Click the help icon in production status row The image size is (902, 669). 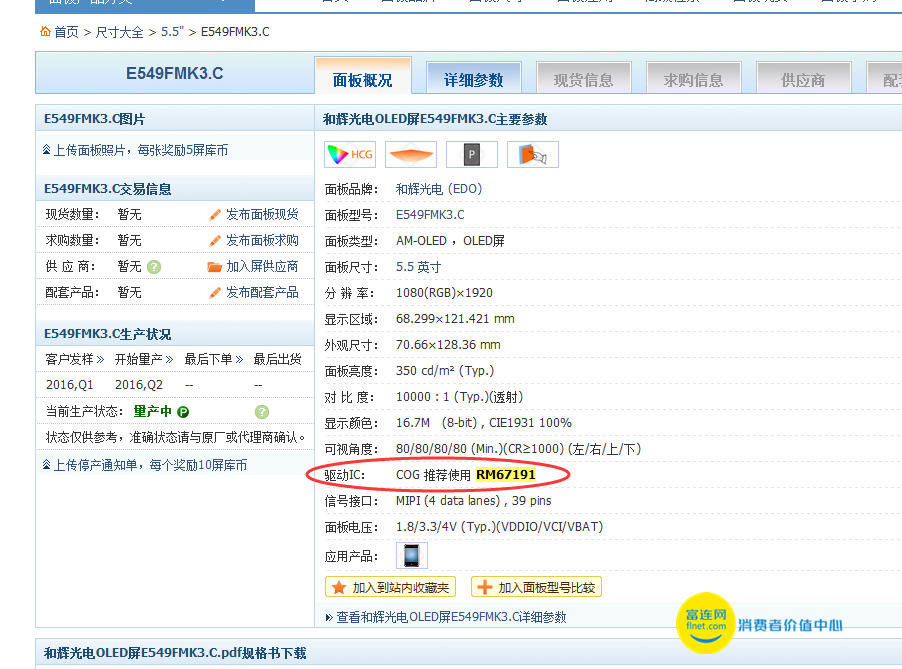click(262, 412)
